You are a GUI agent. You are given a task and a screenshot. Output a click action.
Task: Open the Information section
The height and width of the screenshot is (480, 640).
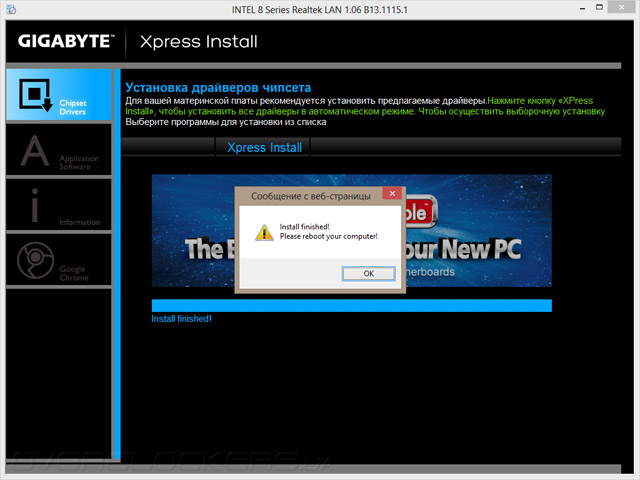coord(59,205)
